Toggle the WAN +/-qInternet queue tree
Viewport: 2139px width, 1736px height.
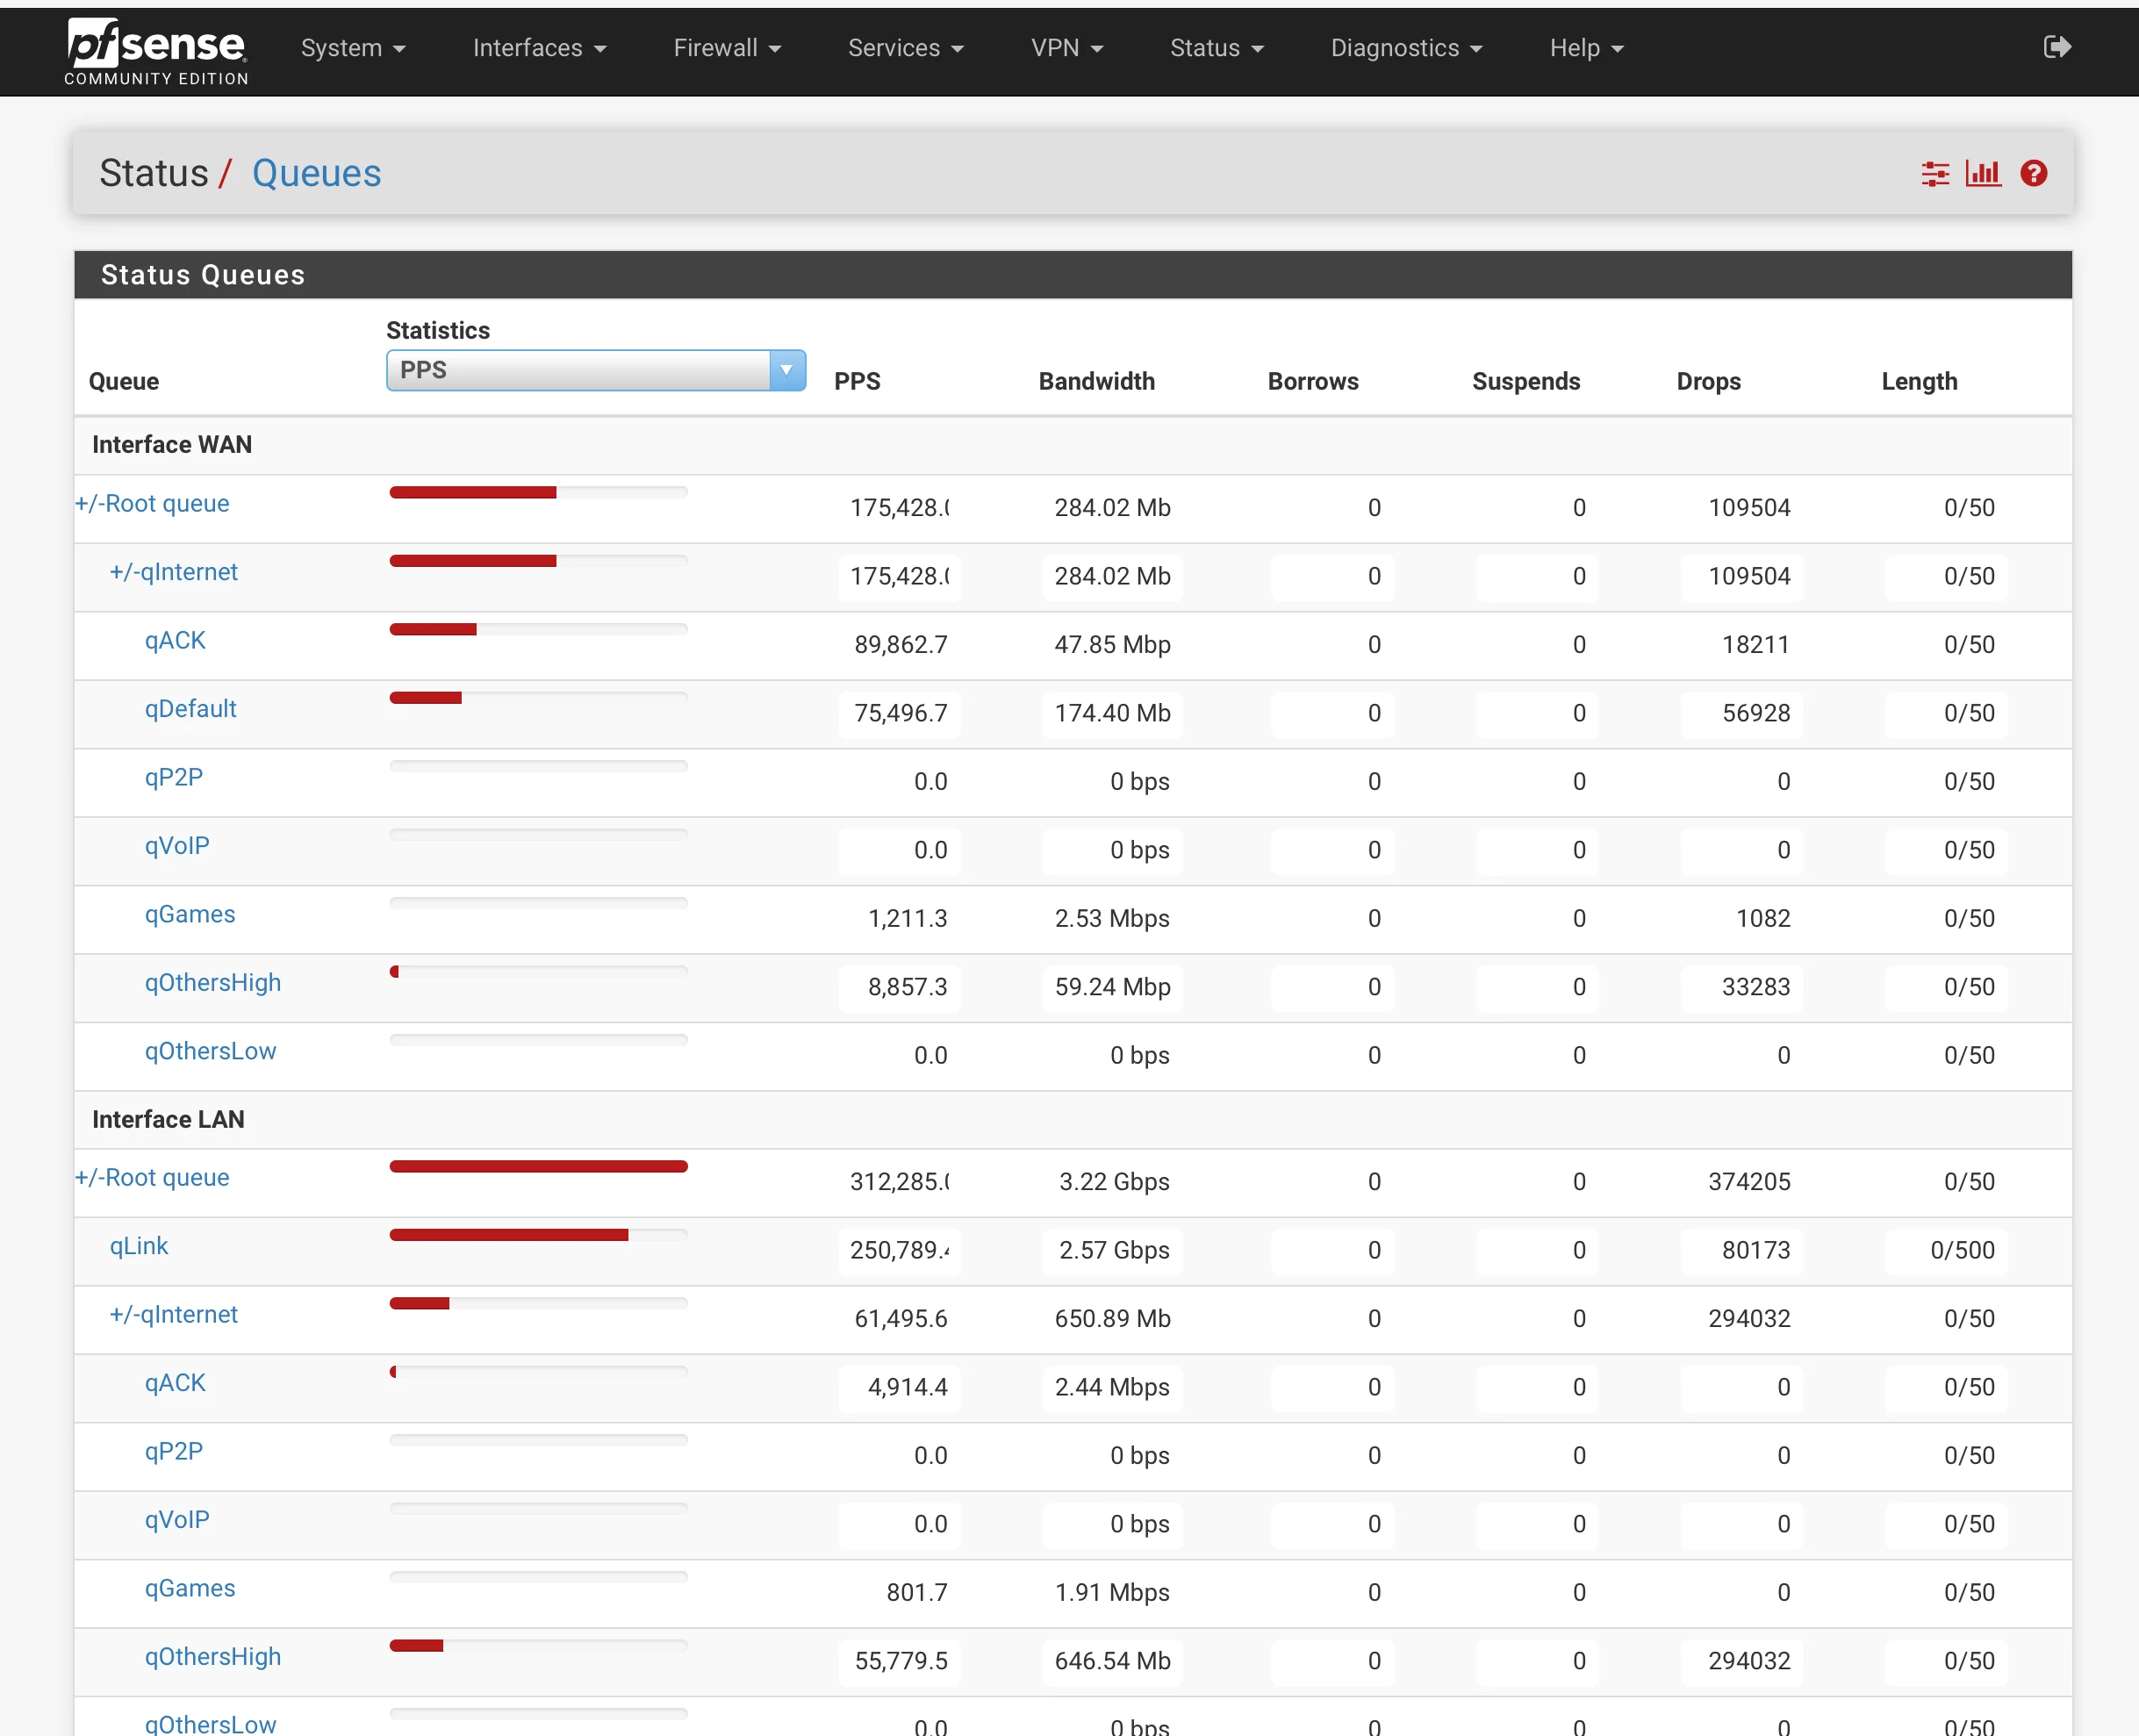(174, 572)
